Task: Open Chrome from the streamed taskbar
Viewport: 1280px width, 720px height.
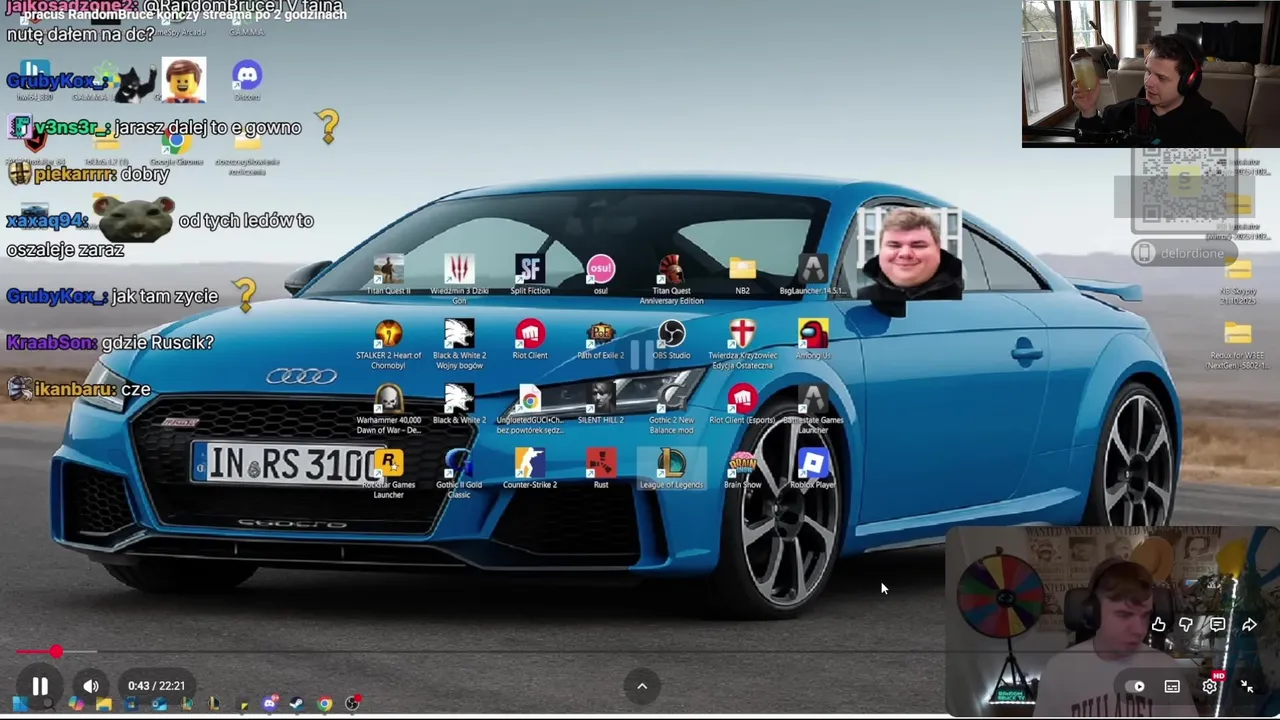Action: (x=325, y=704)
